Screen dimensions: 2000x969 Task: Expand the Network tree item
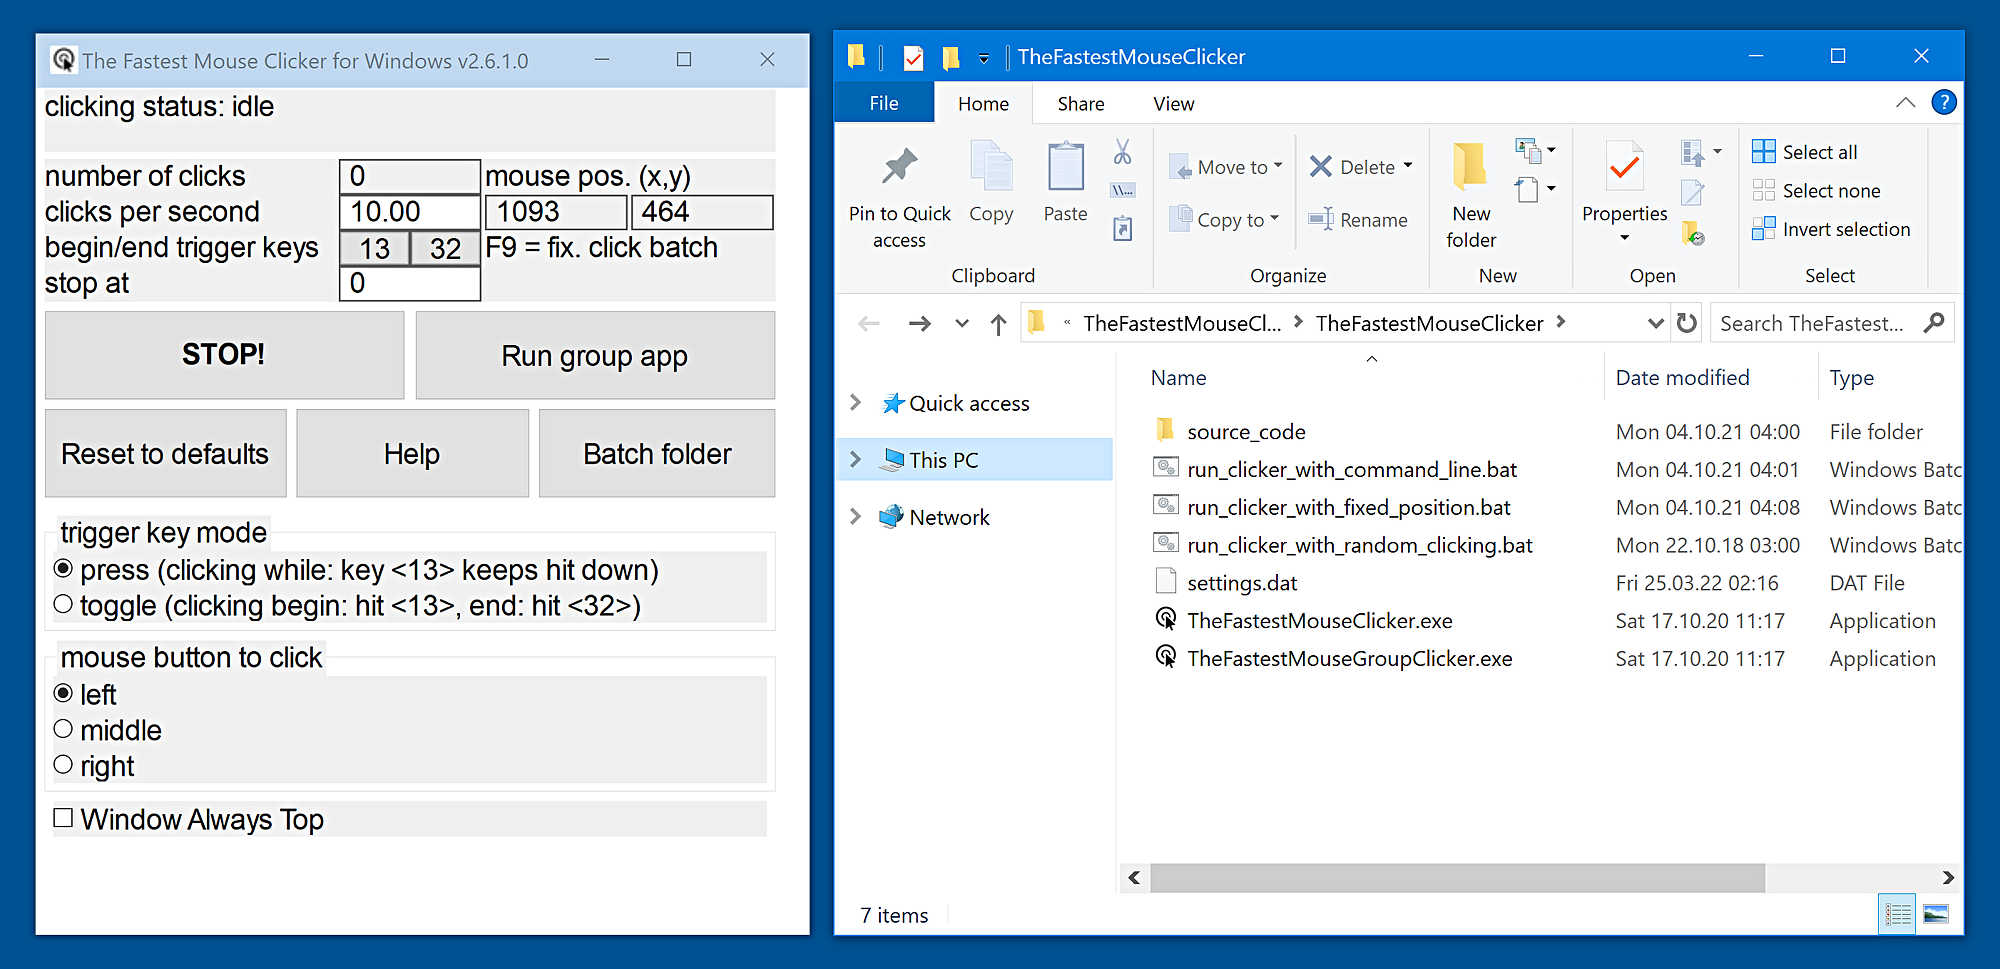tap(855, 516)
